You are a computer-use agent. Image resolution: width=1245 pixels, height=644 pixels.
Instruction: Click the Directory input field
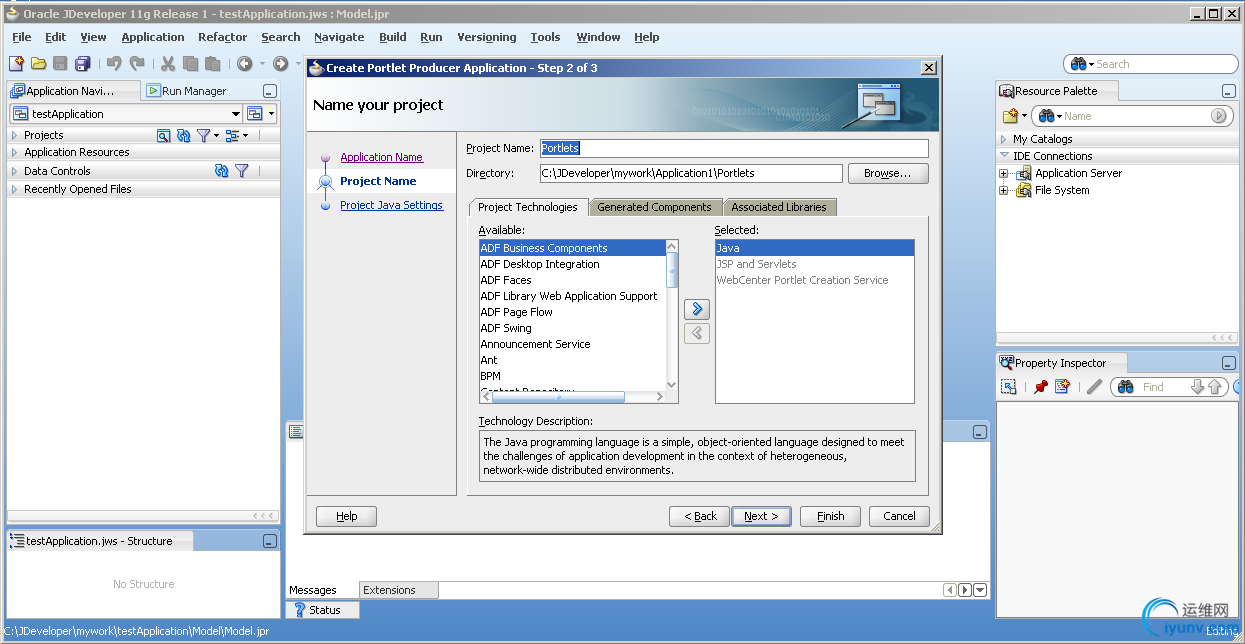pyautogui.click(x=691, y=173)
